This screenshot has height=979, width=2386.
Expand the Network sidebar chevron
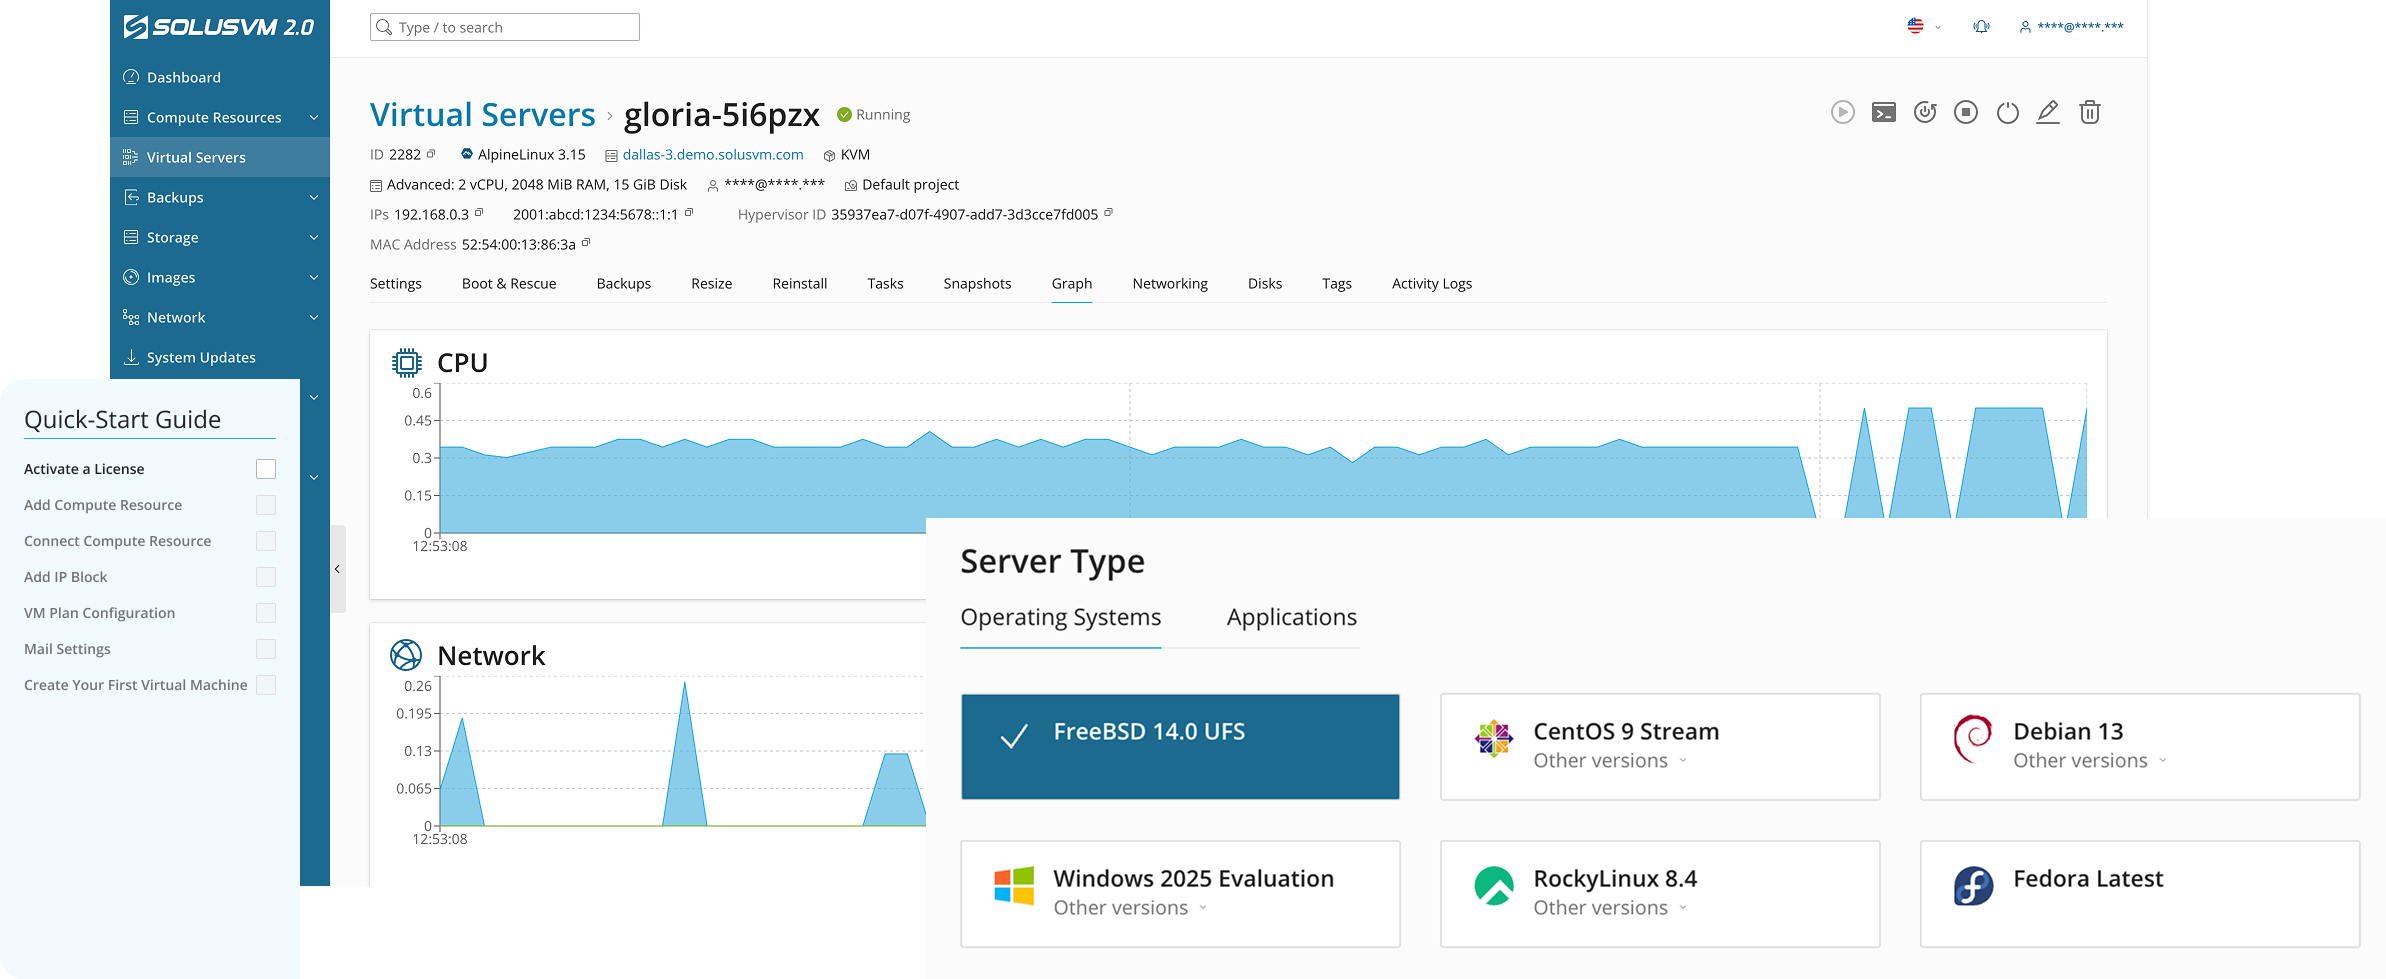(314, 318)
